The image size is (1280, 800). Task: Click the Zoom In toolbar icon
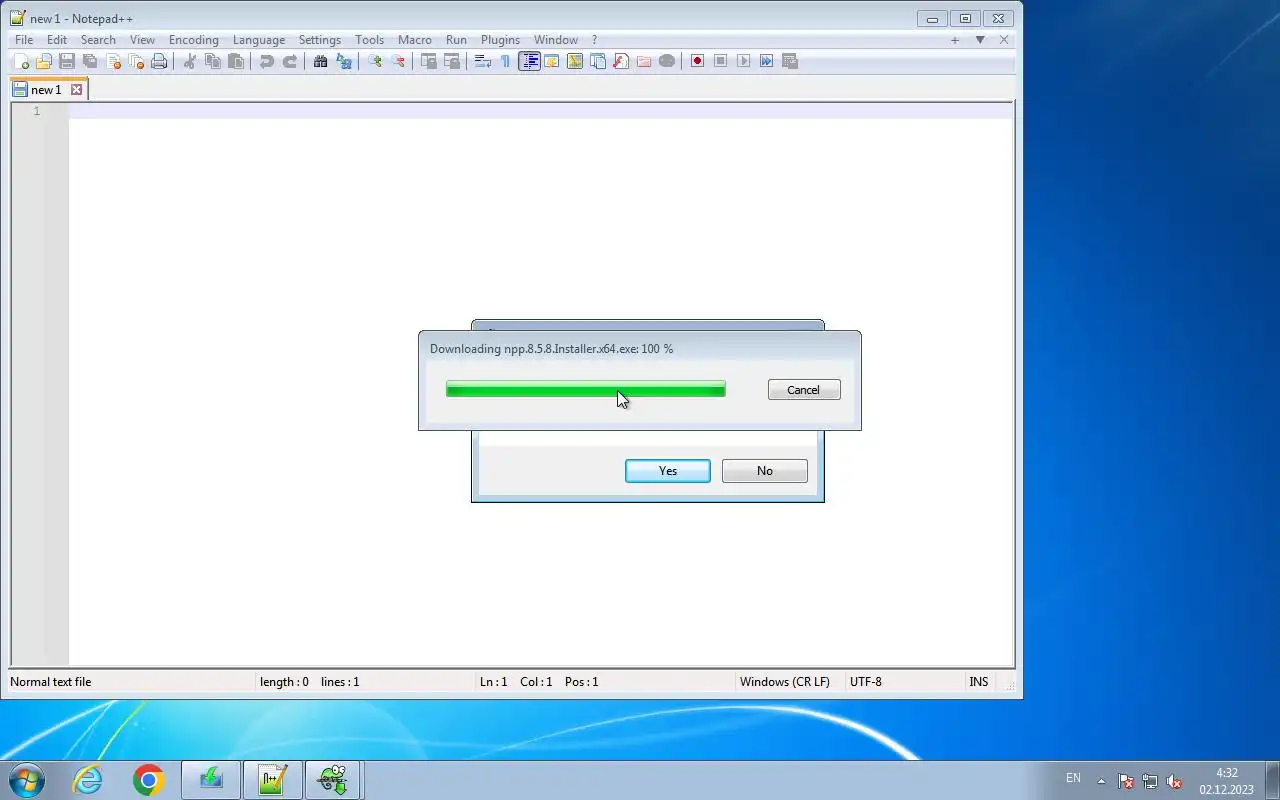tap(375, 61)
